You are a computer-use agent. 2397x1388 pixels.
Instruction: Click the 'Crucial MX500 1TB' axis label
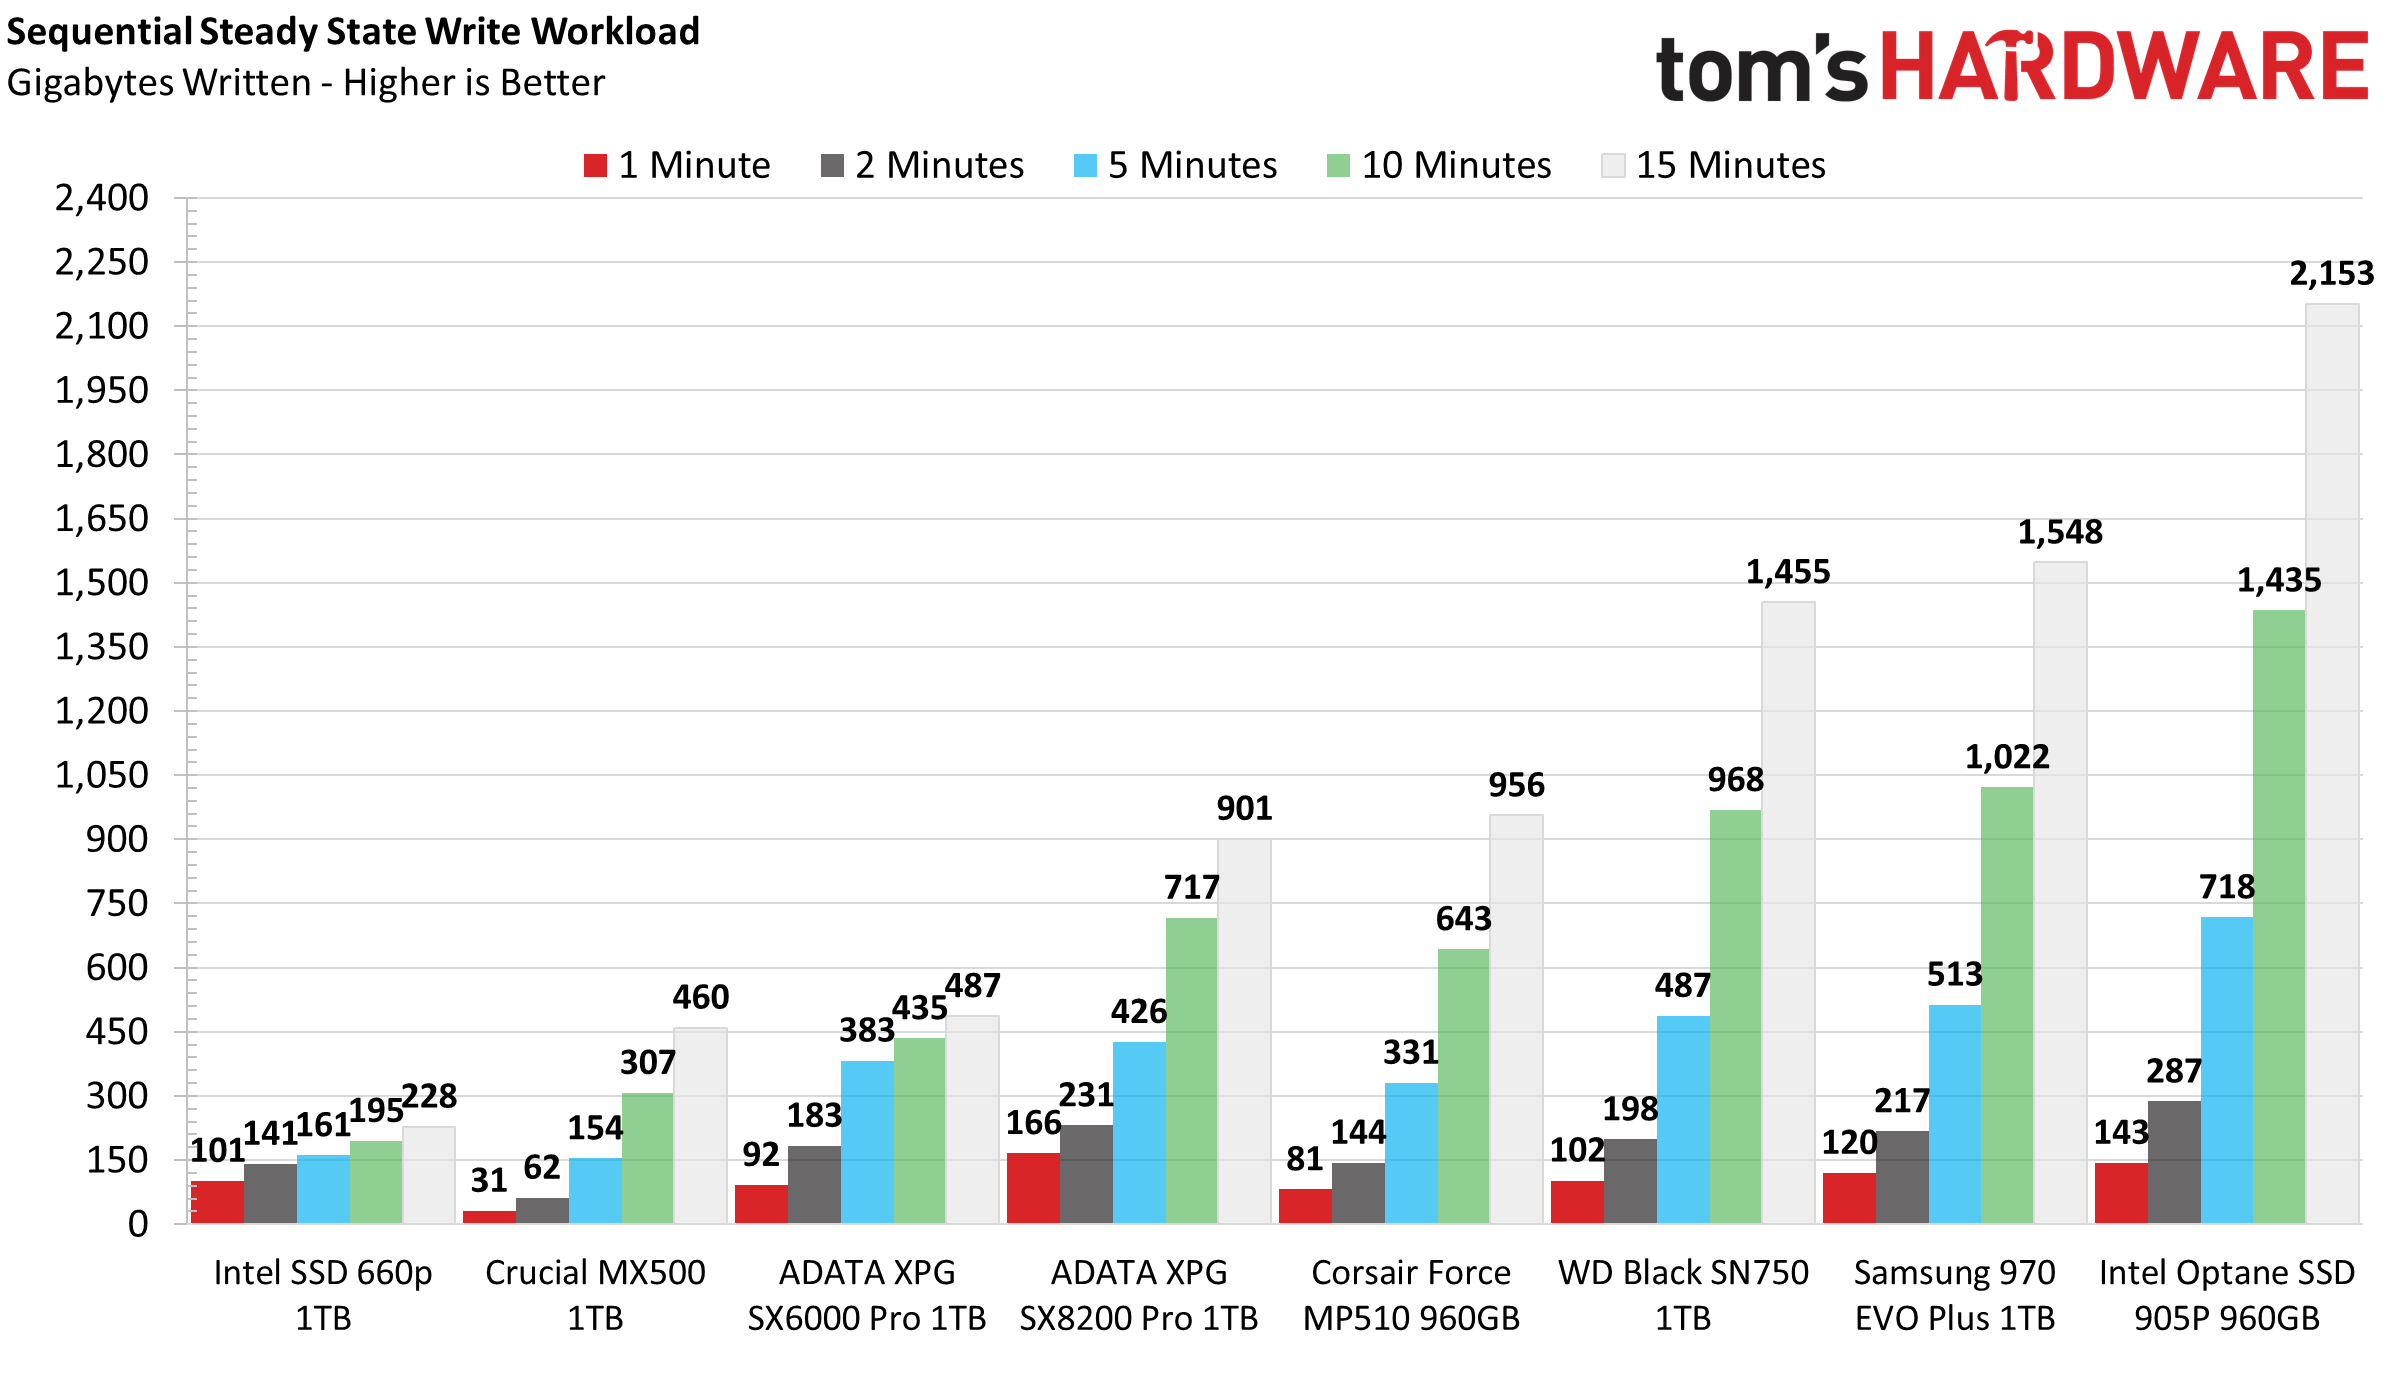[595, 1295]
